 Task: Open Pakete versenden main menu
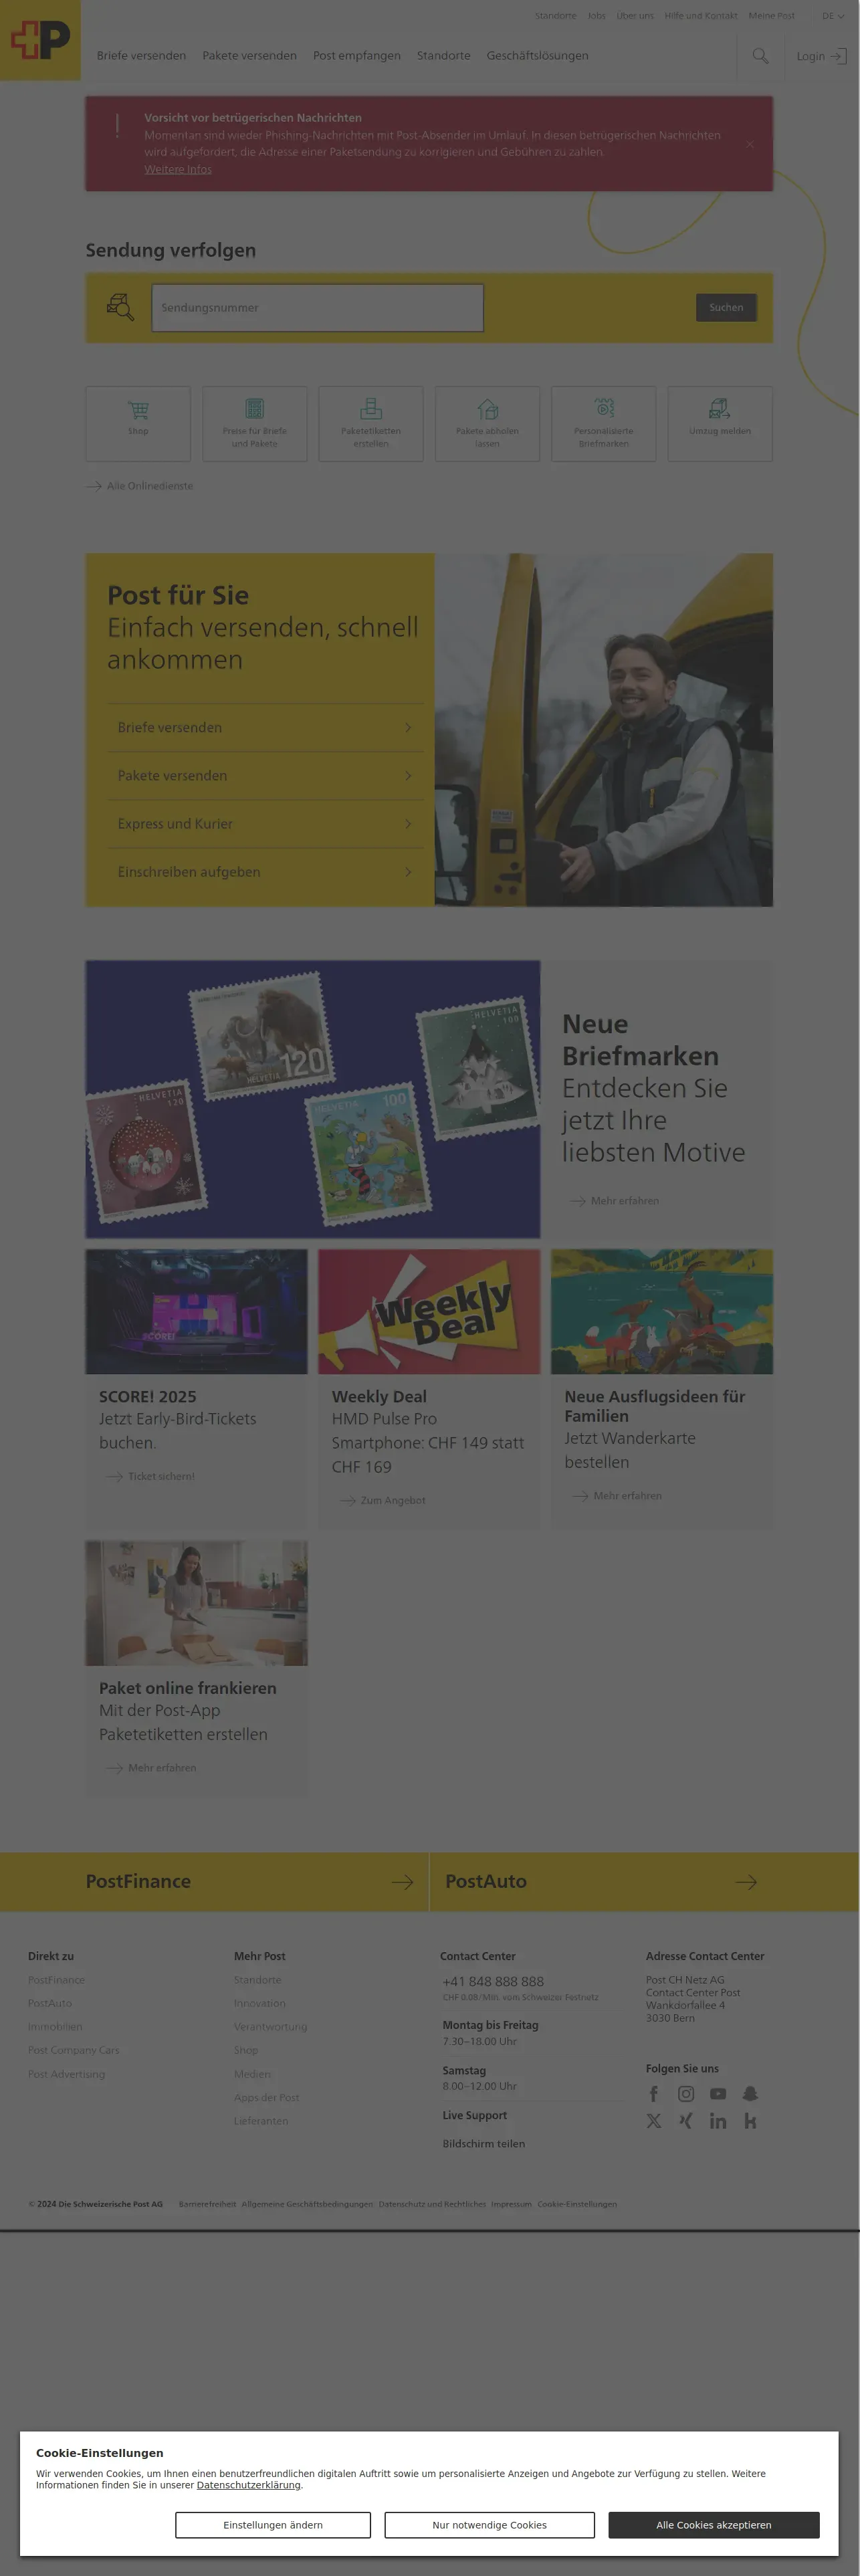tap(249, 56)
